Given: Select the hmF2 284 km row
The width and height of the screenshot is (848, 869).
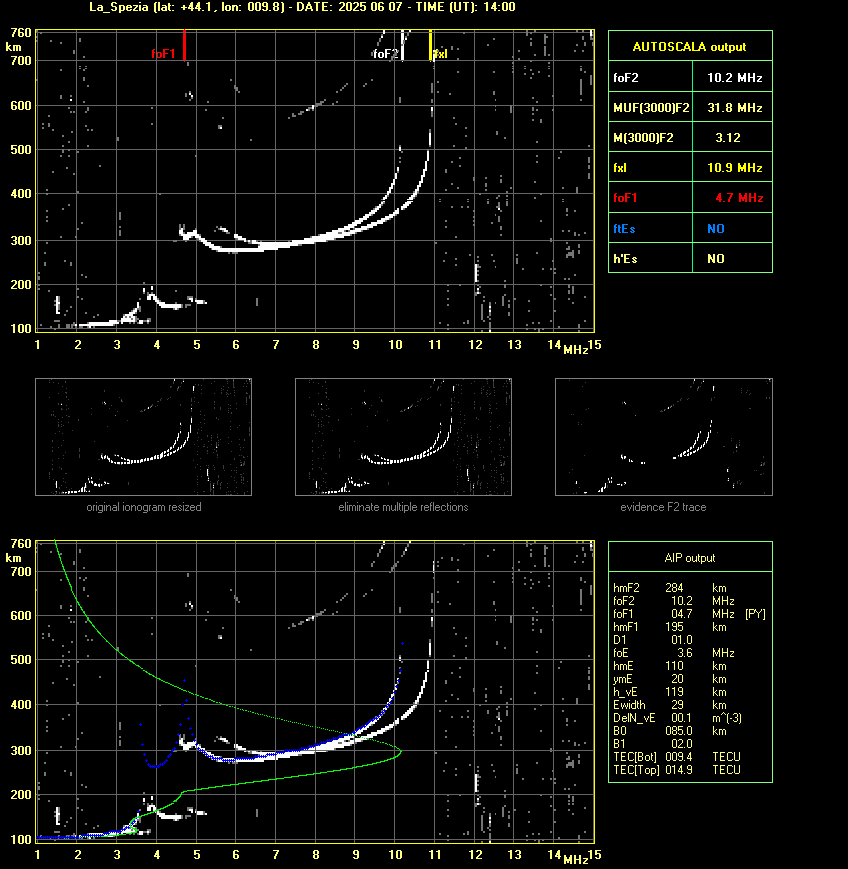Looking at the screenshot, I should pos(670,588).
